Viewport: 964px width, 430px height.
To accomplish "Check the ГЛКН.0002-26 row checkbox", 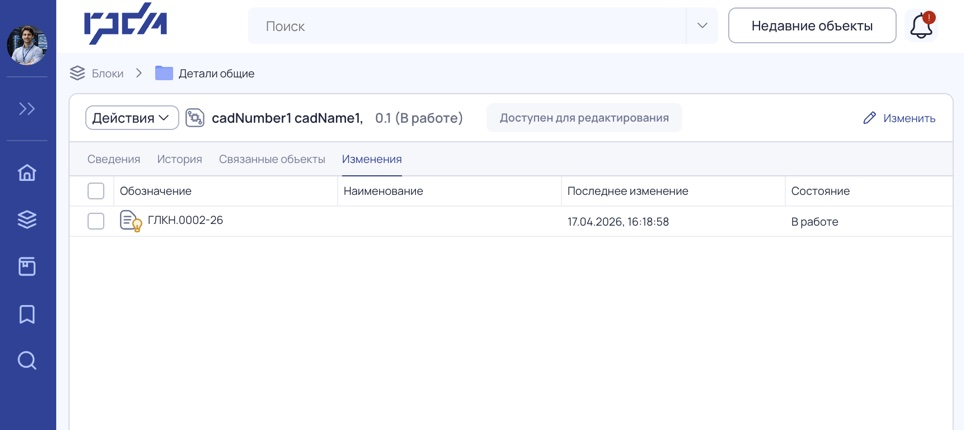I will (x=96, y=221).
